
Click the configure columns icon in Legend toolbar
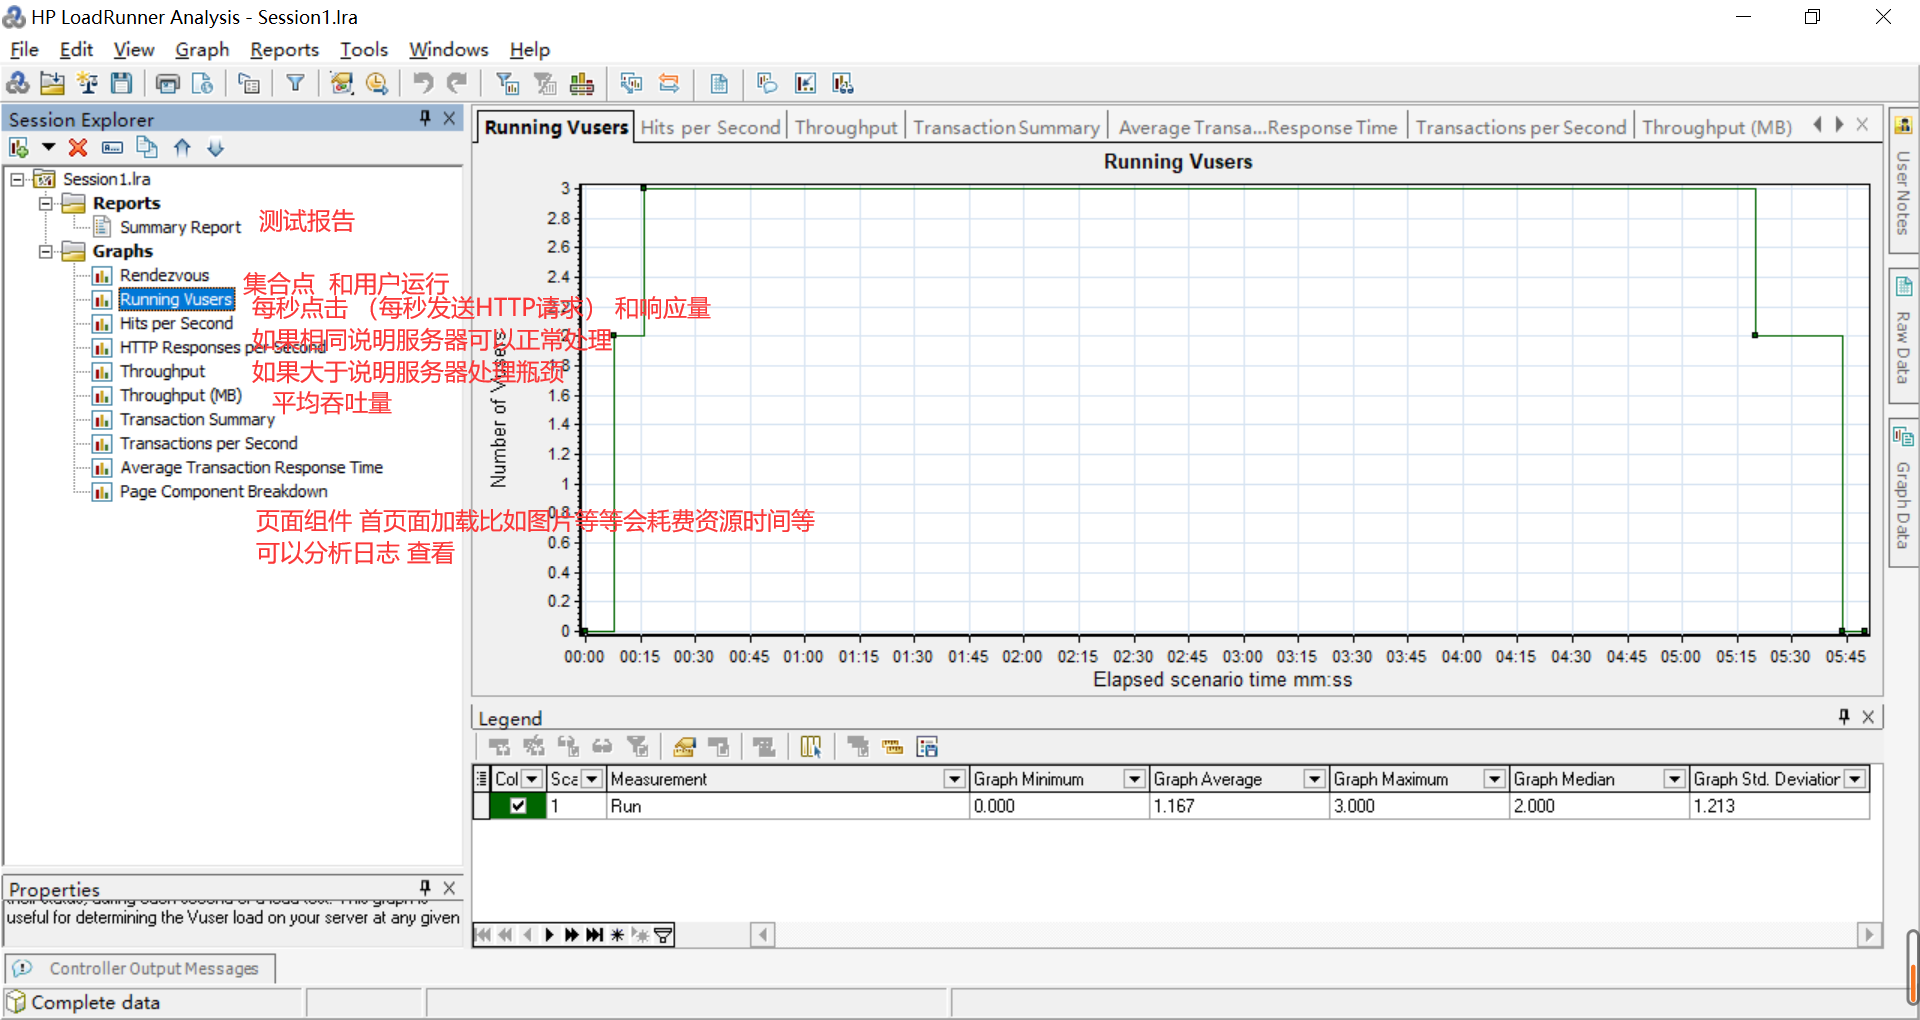(x=811, y=747)
